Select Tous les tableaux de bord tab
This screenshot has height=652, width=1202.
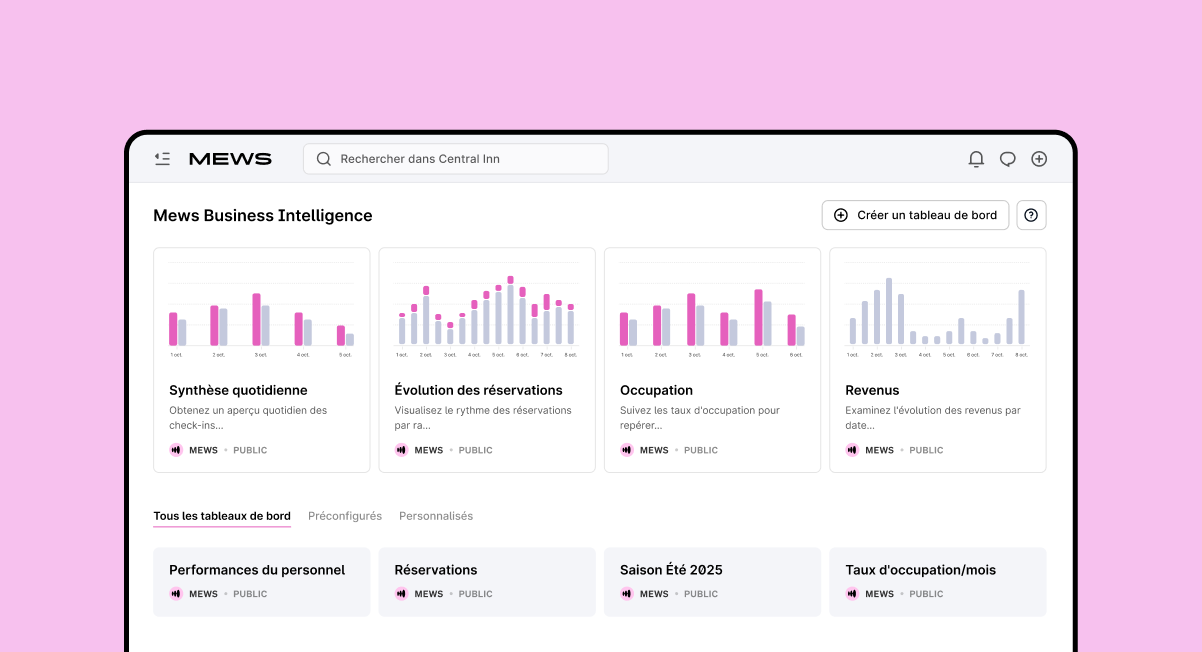[x=222, y=516]
